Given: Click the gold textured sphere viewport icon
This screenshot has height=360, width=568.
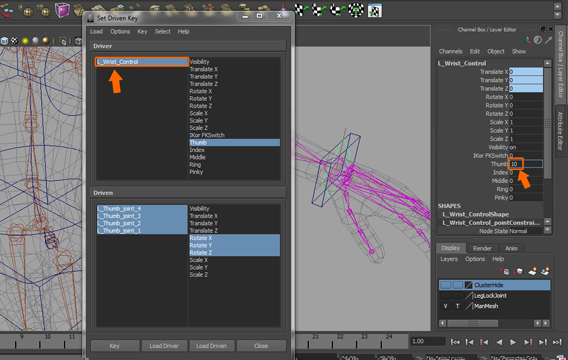Looking at the screenshot, I should 46,41.
